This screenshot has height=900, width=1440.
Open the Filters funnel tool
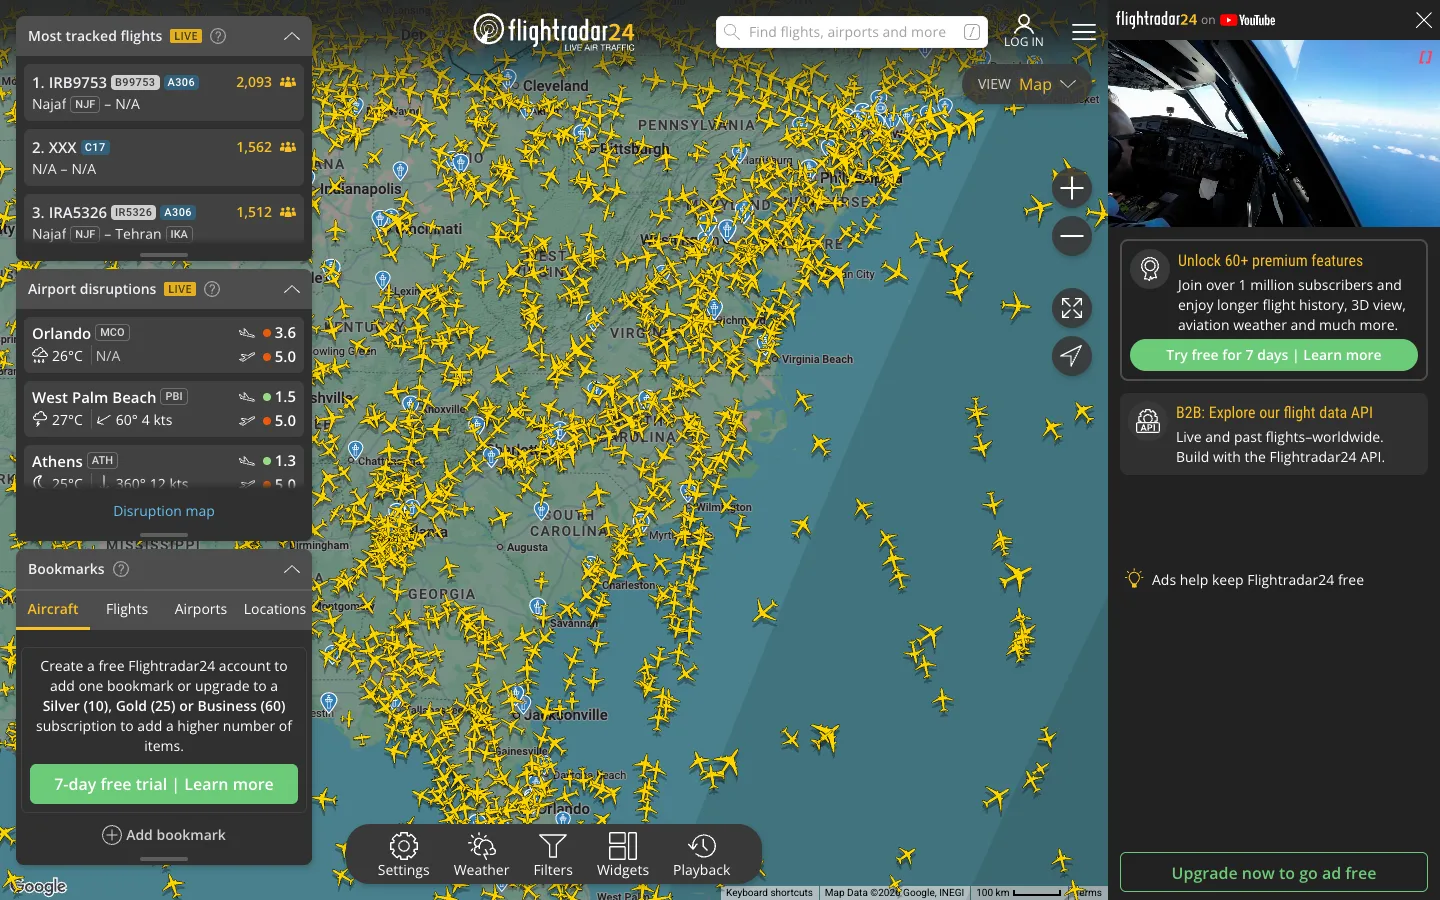(x=553, y=855)
